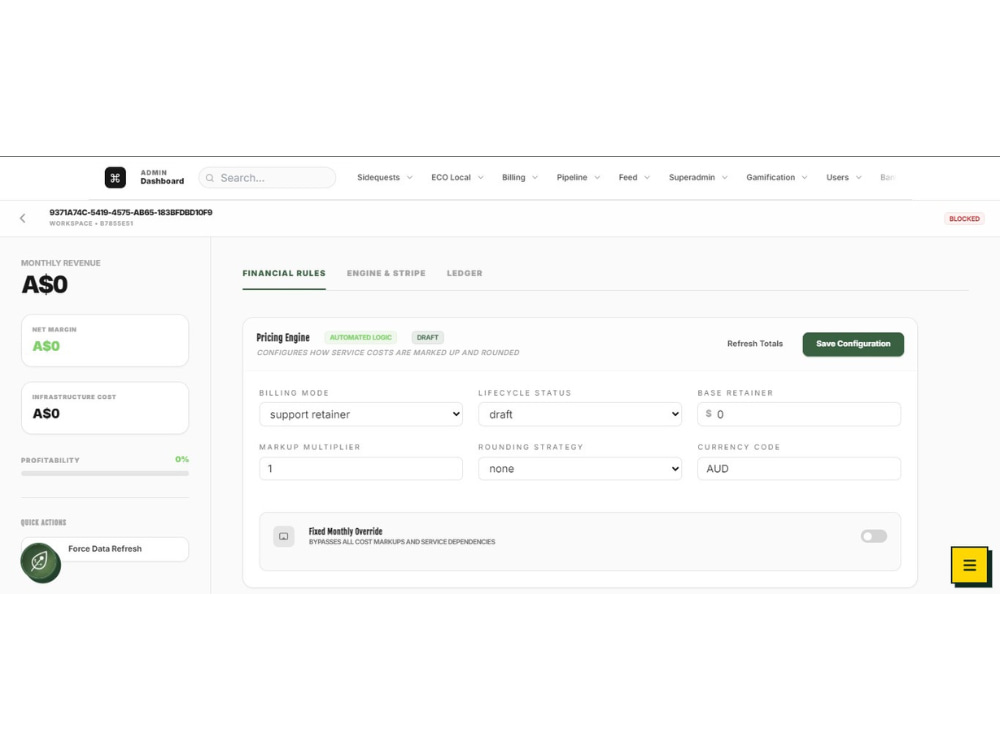Click the Infrastructure Cost A$0 card
Viewport: 1000px width, 750px height.
tap(105, 408)
